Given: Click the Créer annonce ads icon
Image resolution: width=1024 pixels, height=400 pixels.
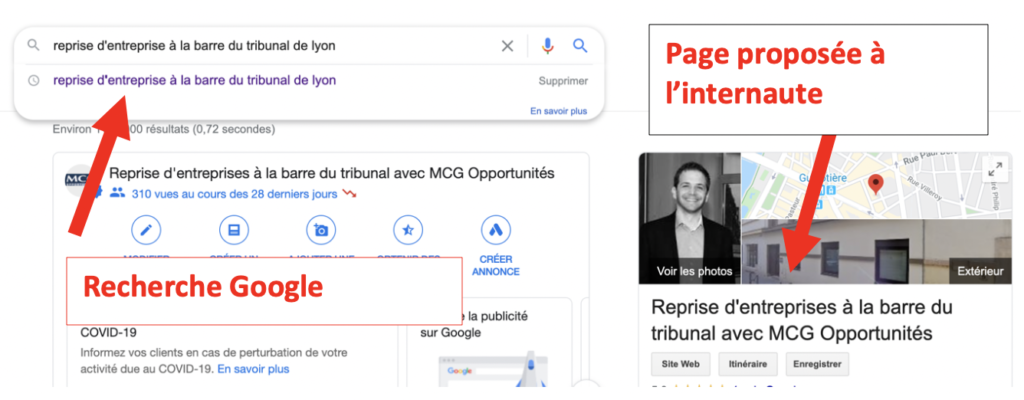Looking at the screenshot, I should coord(496,230).
